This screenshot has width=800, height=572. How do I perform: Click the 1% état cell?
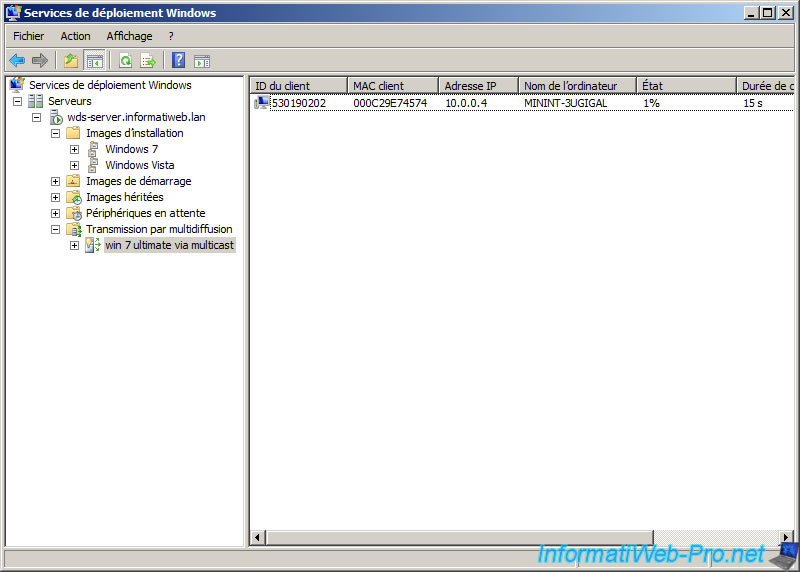click(652, 103)
